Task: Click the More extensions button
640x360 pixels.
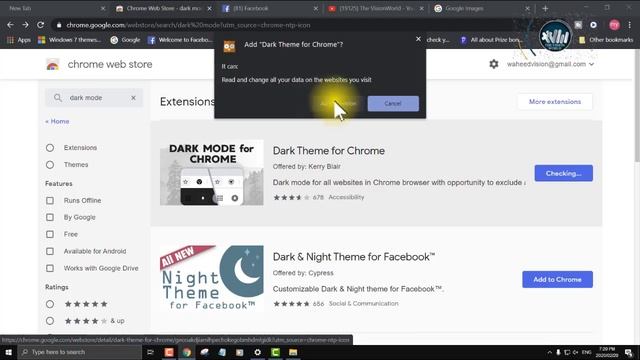Action: (555, 102)
